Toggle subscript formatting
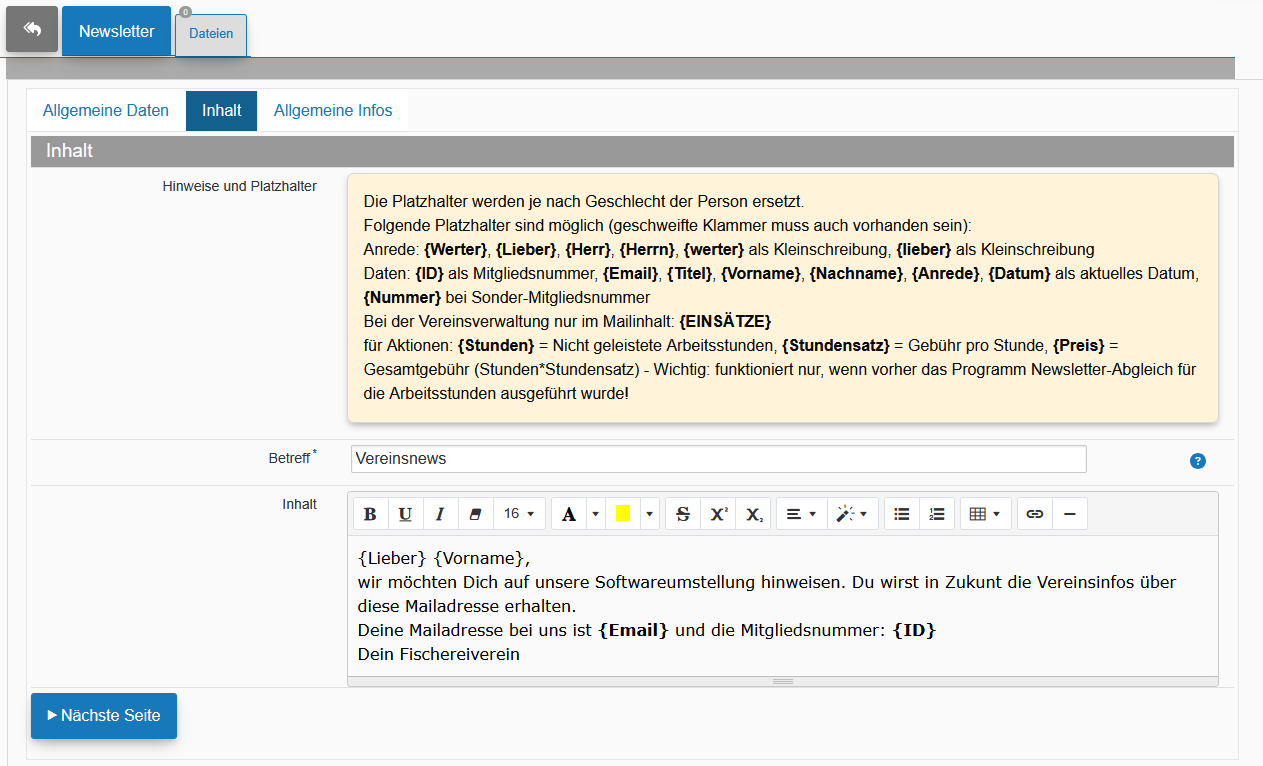 (754, 514)
